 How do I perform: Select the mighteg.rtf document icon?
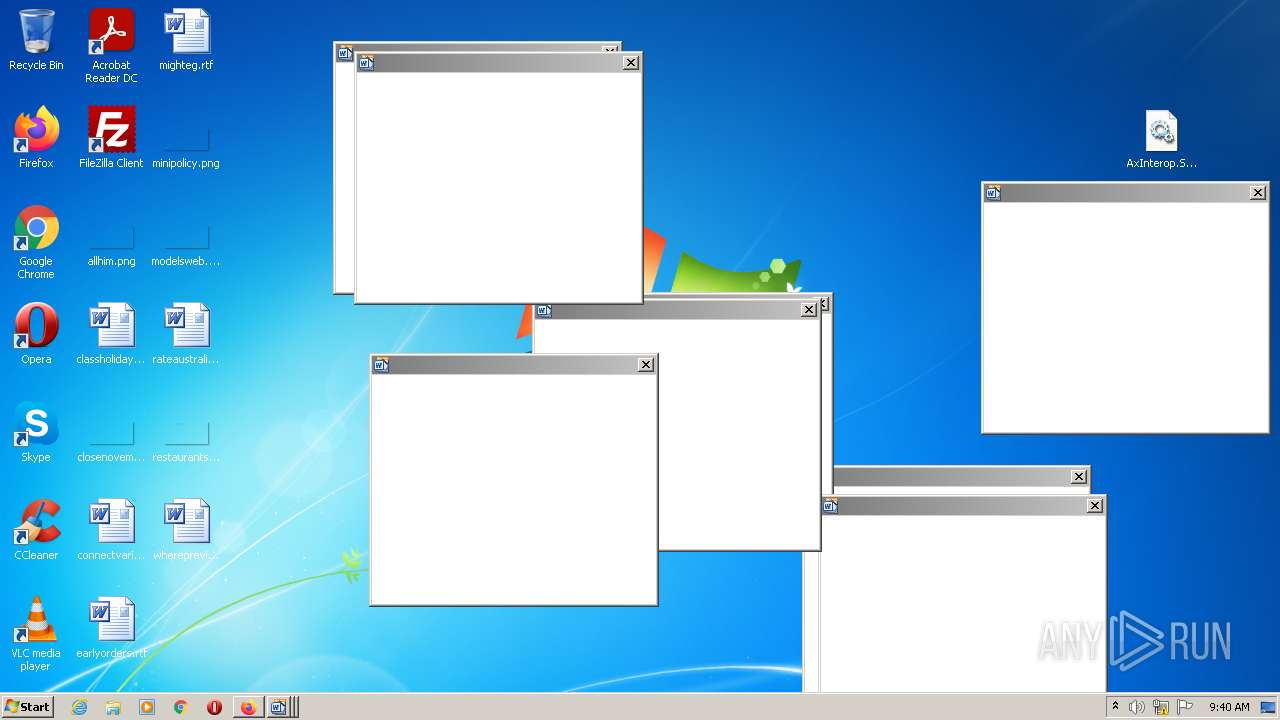pyautogui.click(x=186, y=40)
